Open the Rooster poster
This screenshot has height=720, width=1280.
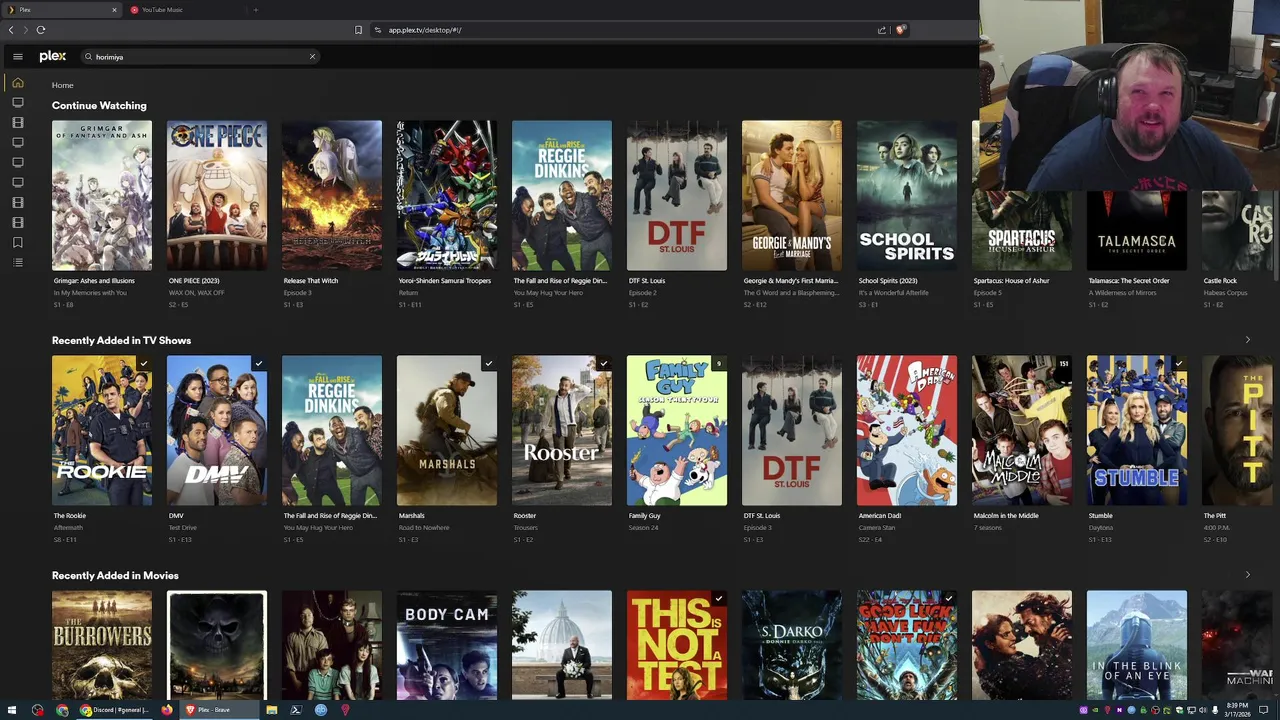562,430
